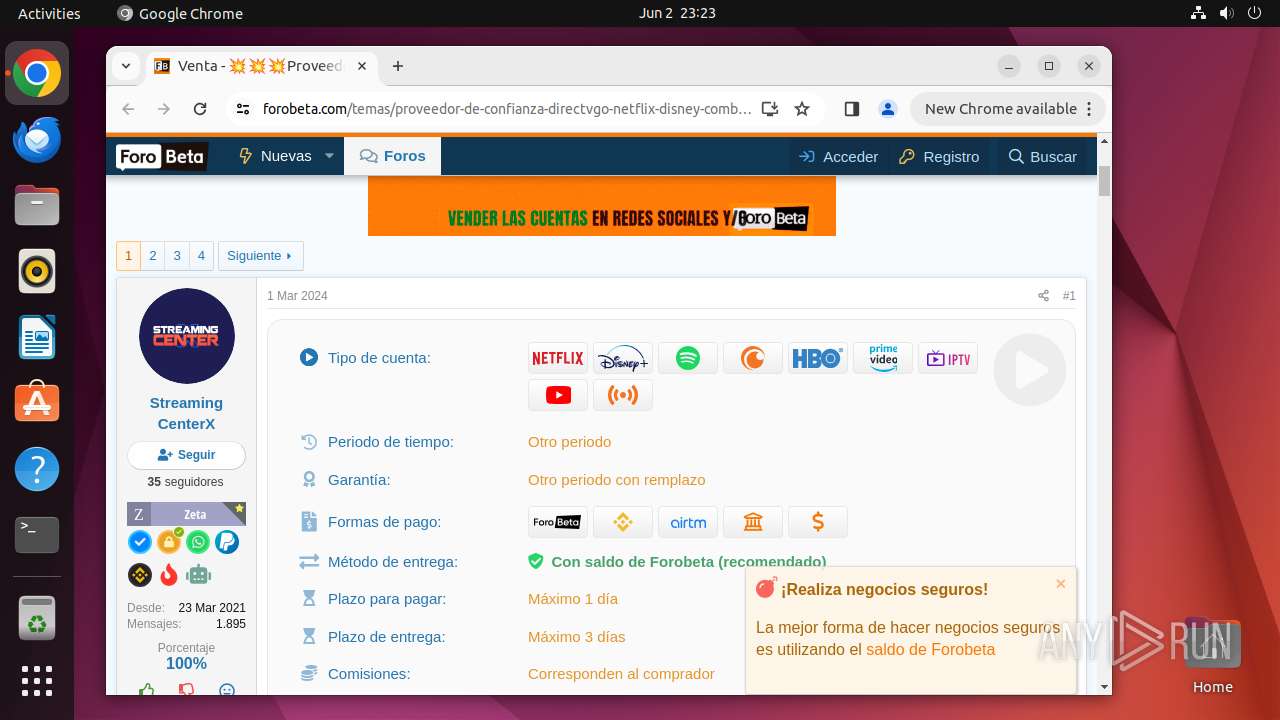Click the black Binance profile badge
1280x720 pixels.
pos(140,575)
